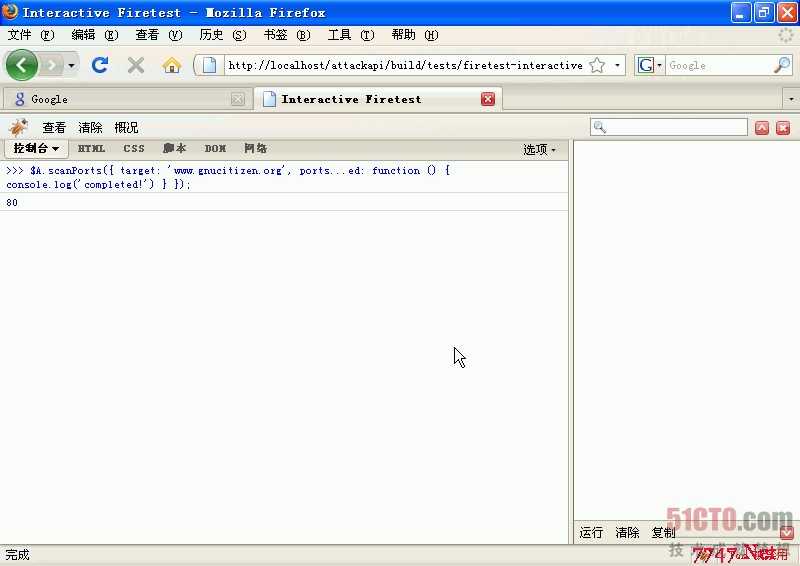Click the Forward navigation arrow

(x=52, y=65)
